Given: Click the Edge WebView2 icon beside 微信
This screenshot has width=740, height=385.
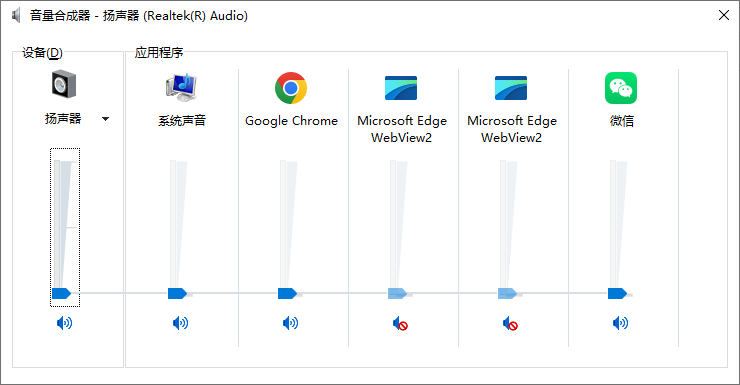Looking at the screenshot, I should [x=511, y=88].
